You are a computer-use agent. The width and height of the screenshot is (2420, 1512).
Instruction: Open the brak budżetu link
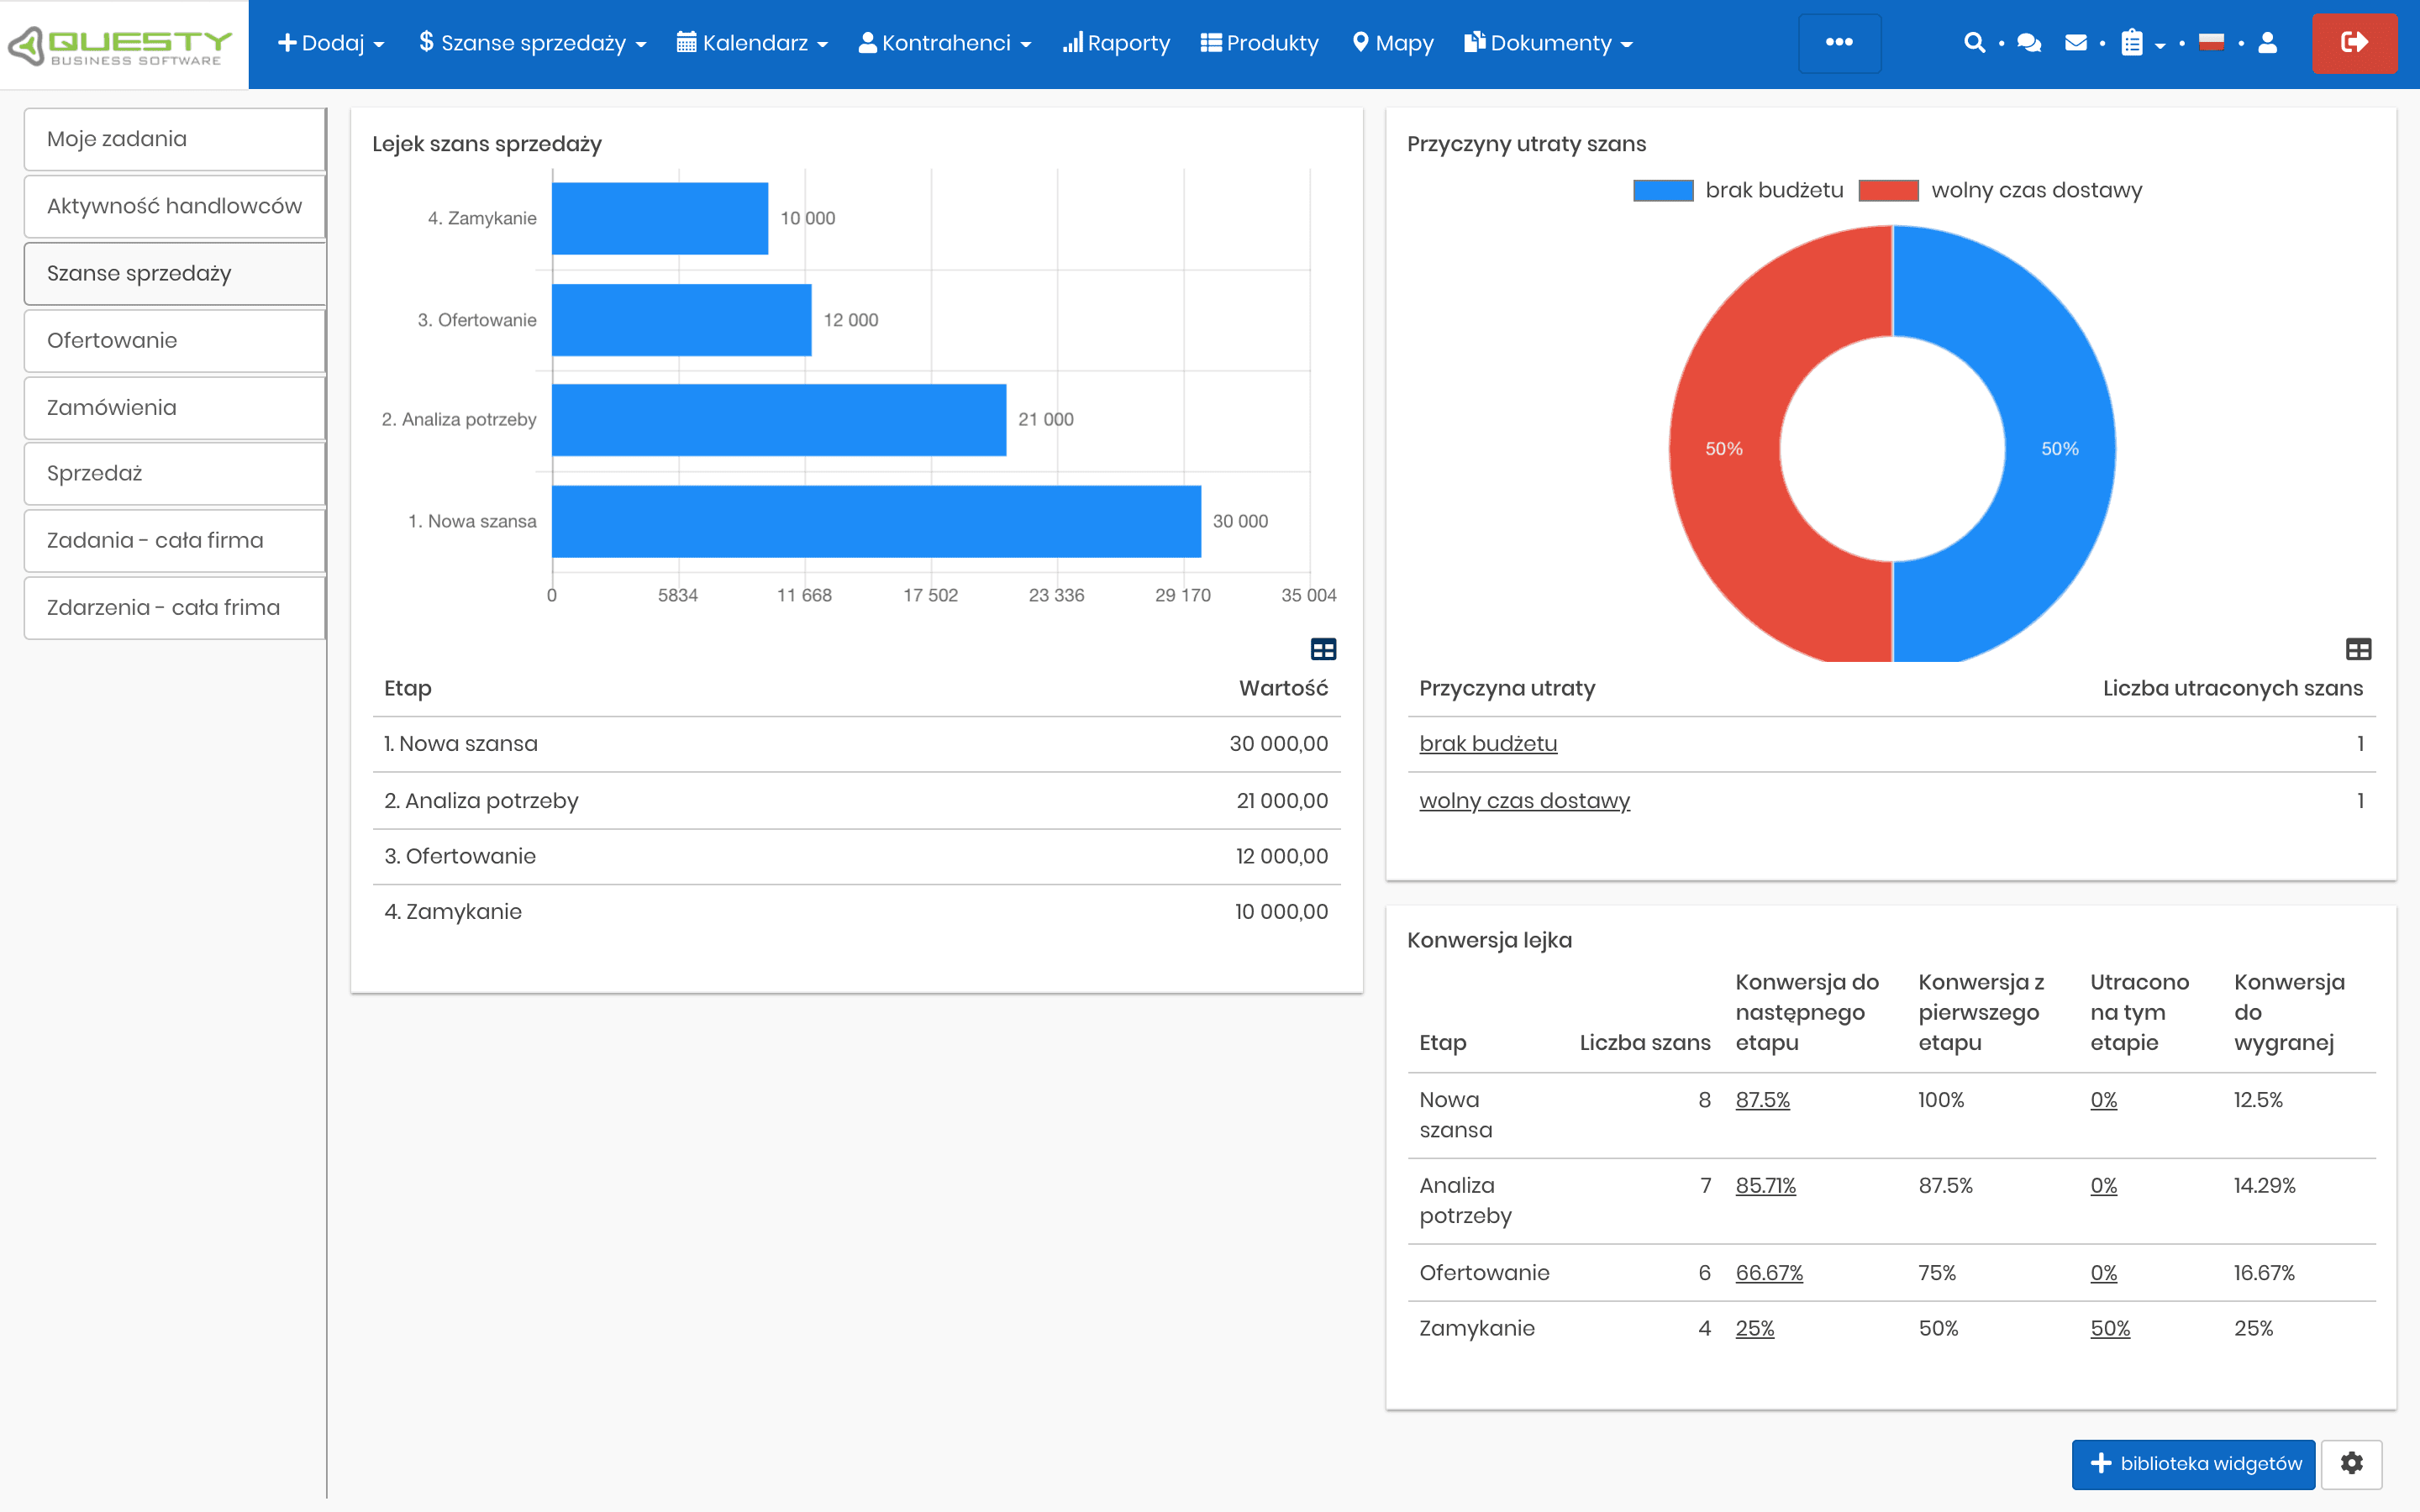(1488, 743)
